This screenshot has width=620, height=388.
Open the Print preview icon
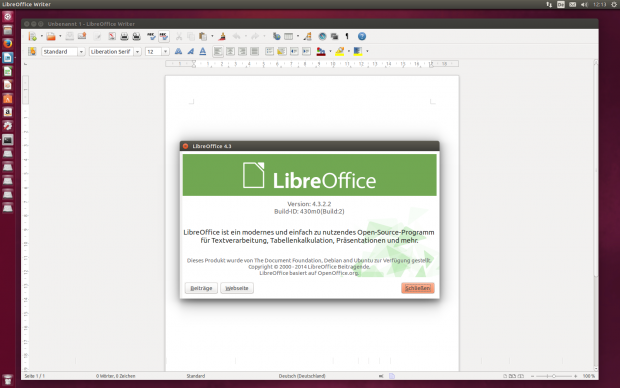136,36
